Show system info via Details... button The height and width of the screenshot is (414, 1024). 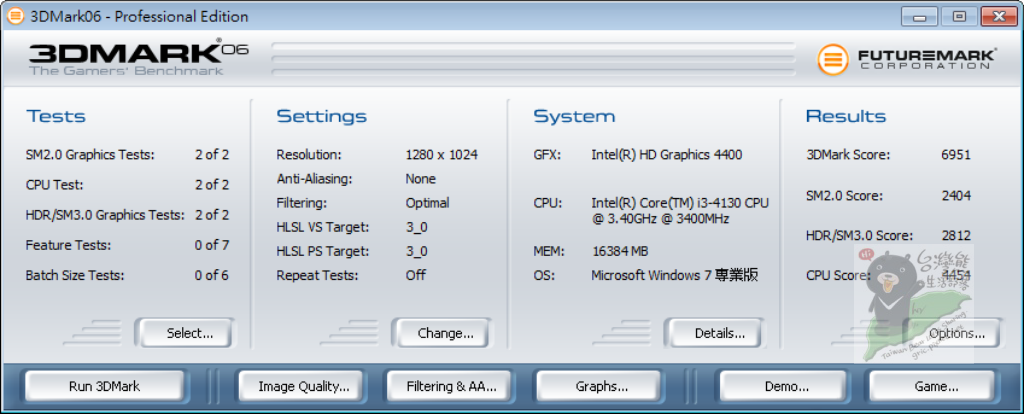pos(716,333)
